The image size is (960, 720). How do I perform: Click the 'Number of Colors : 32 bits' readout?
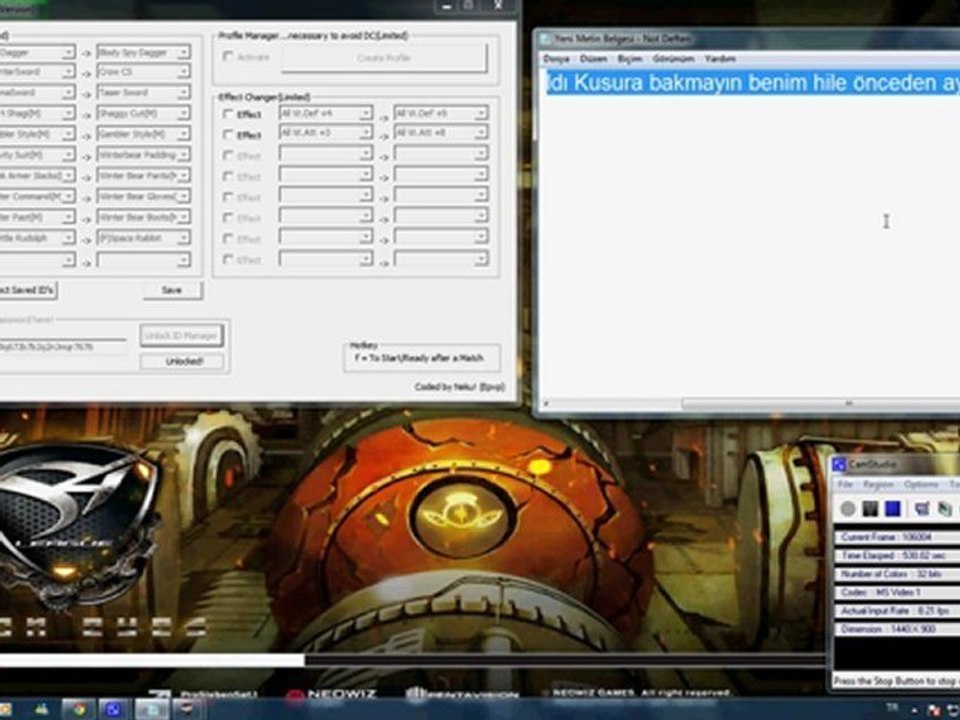coord(897,574)
